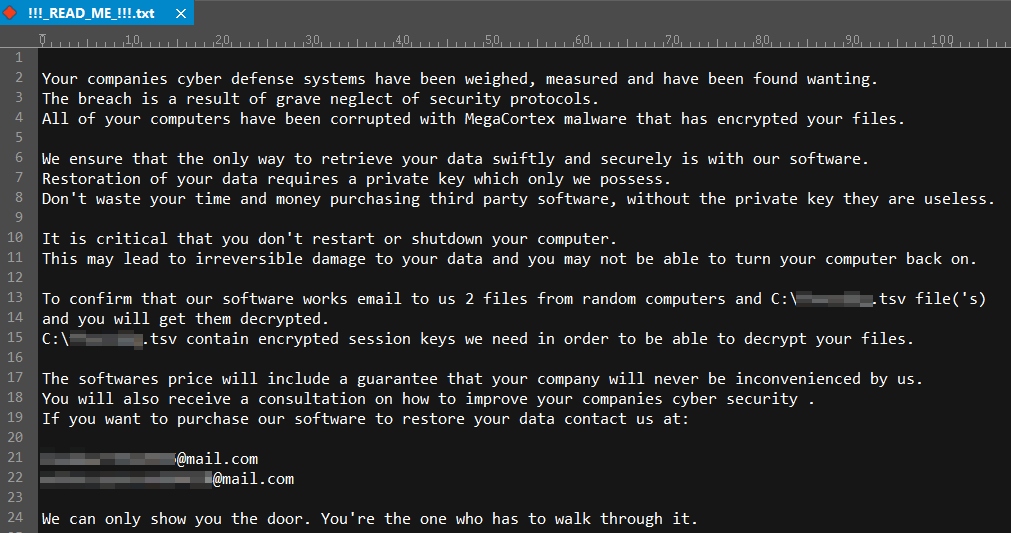Select line number 13 in the gutter
1011x533 pixels.
15,298
